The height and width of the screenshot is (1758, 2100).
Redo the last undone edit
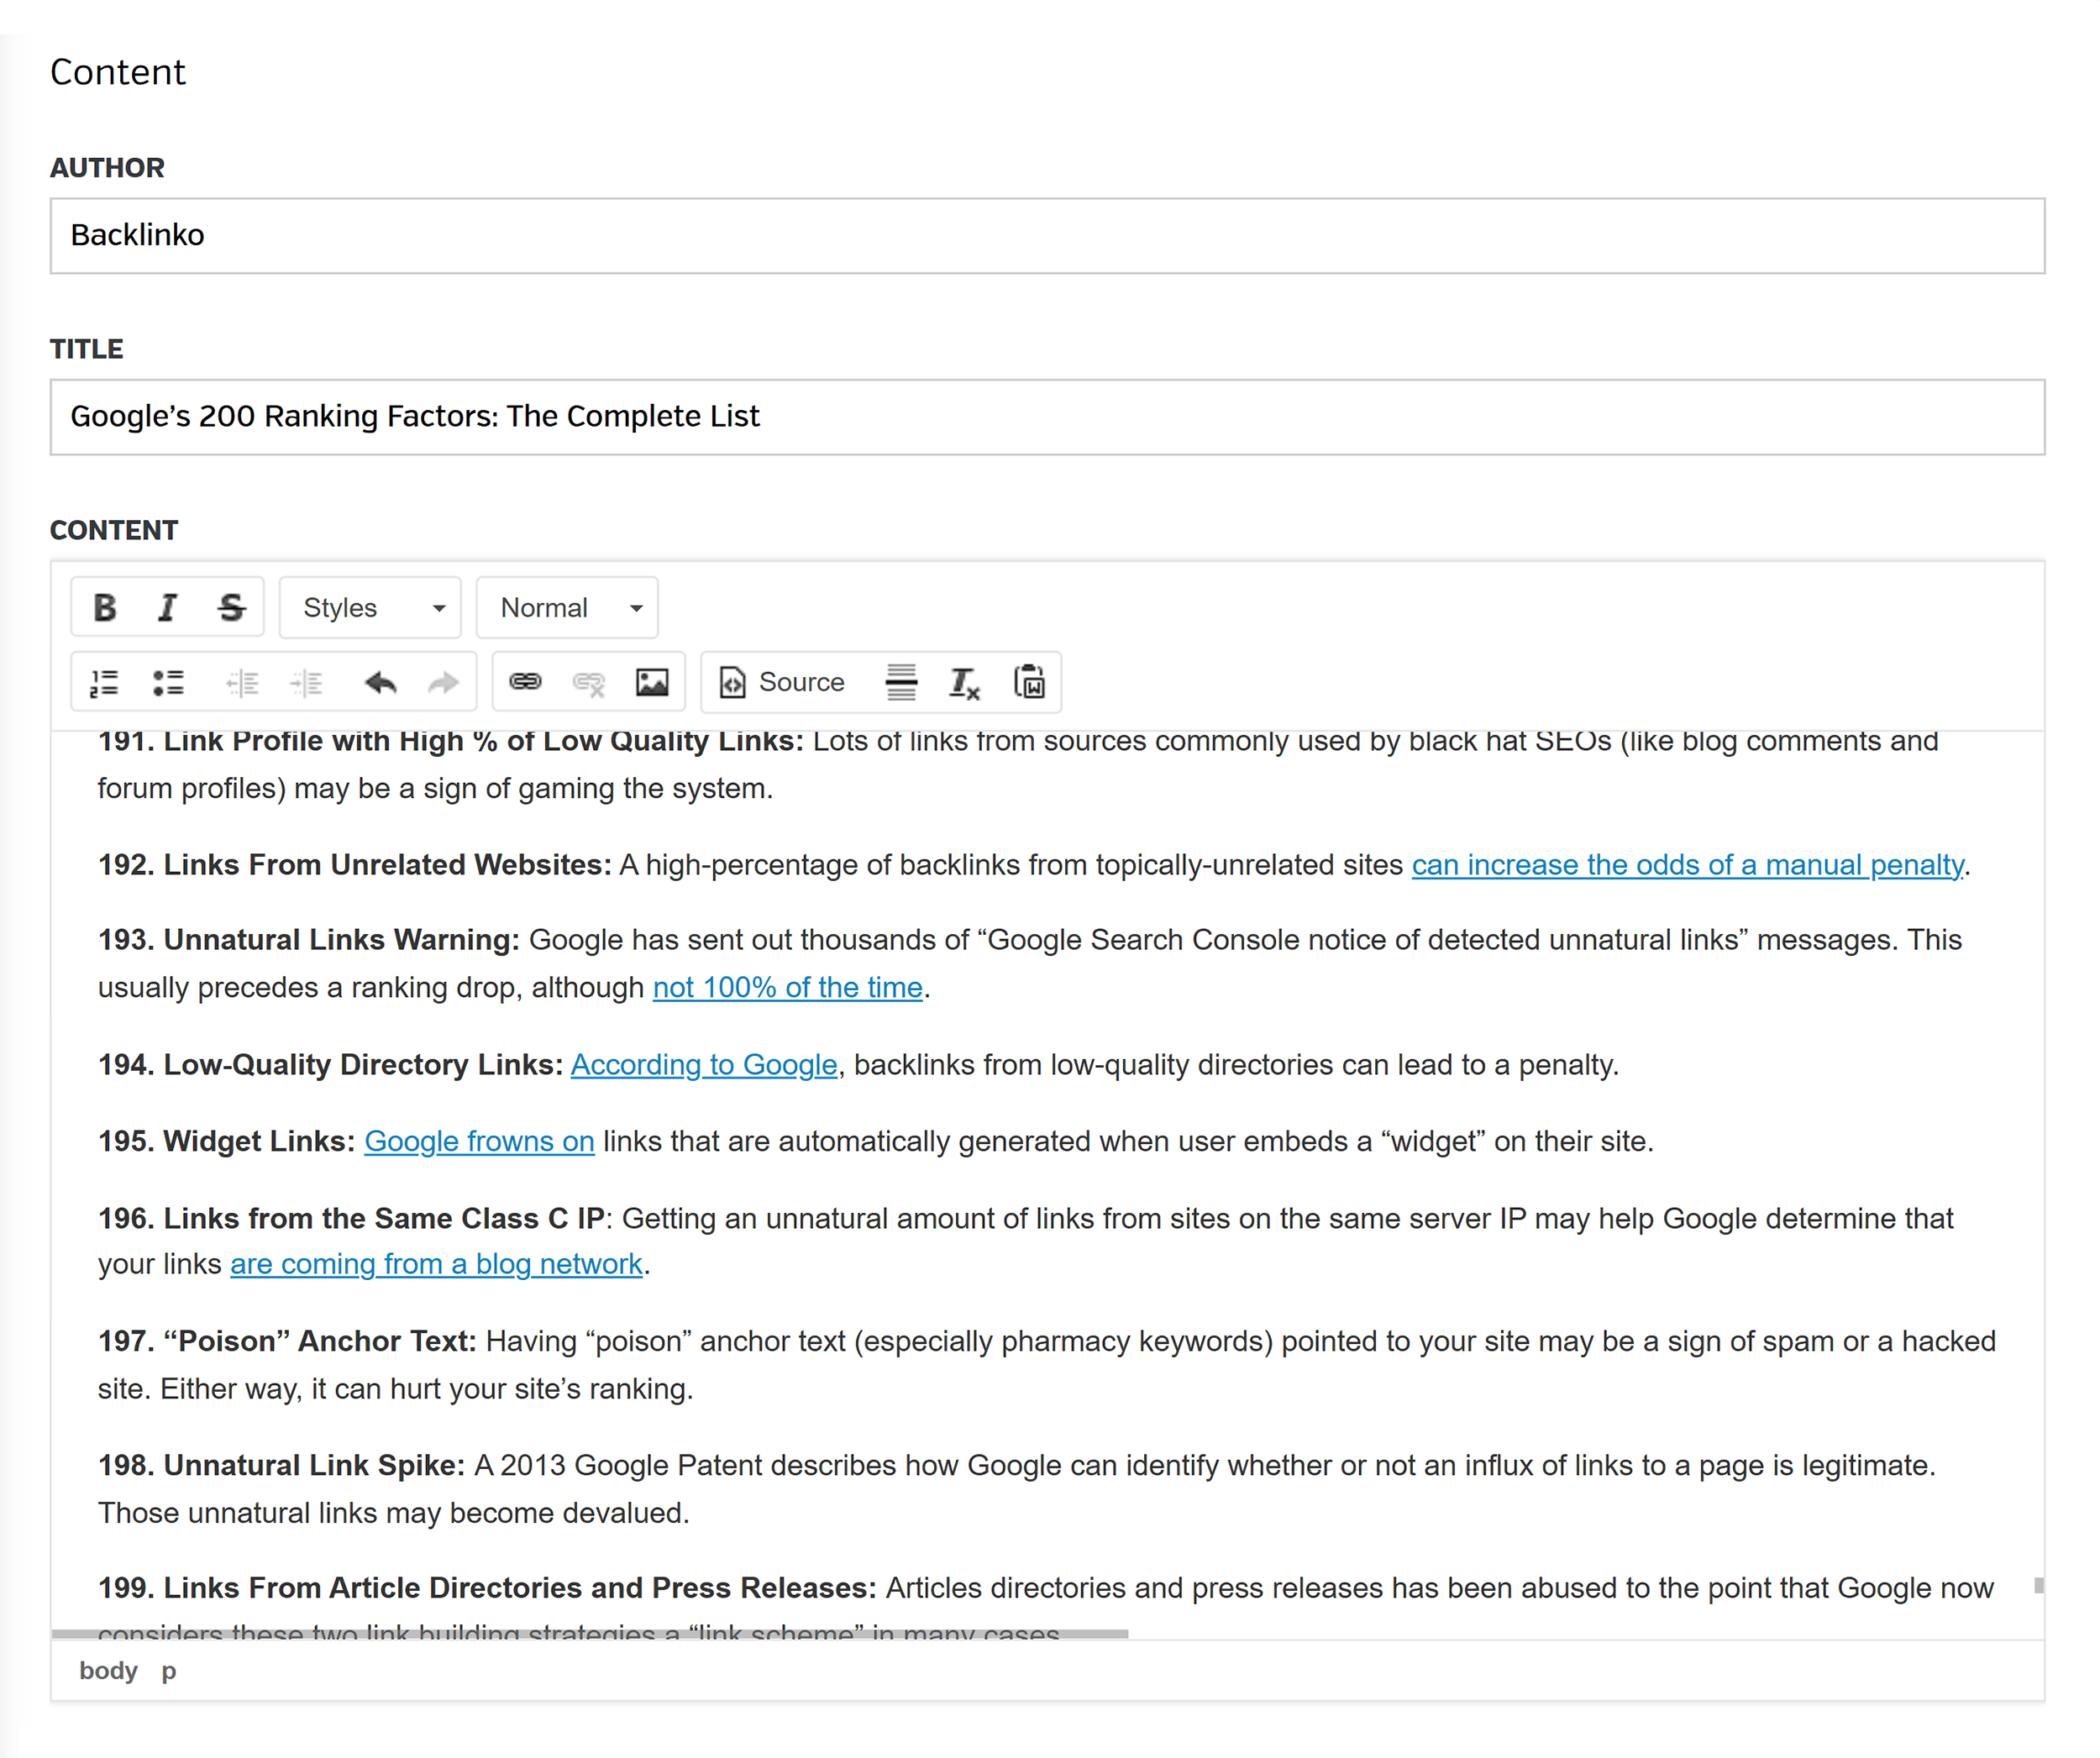[x=443, y=682]
